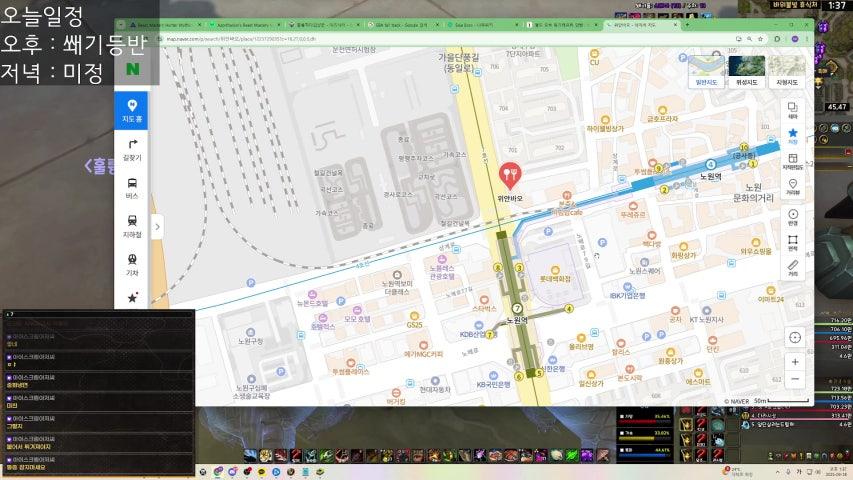
Task: Click the red 위안바오 restaurant pin
Action: coord(510,175)
